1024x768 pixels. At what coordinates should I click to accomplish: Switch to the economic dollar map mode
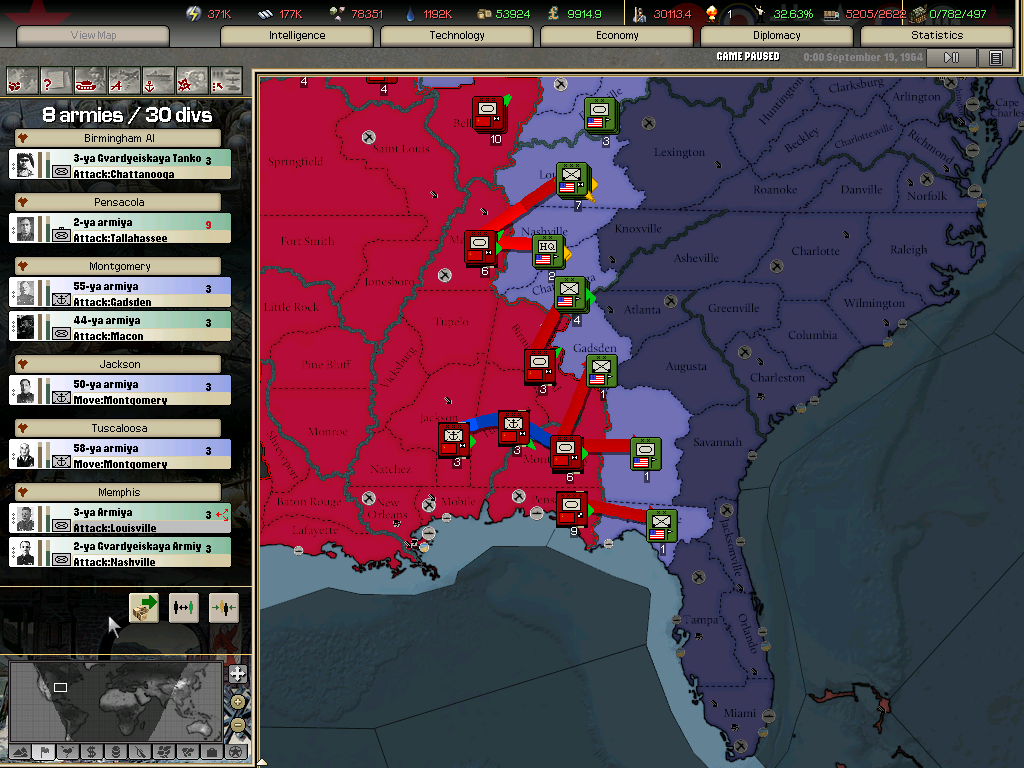pos(91,751)
